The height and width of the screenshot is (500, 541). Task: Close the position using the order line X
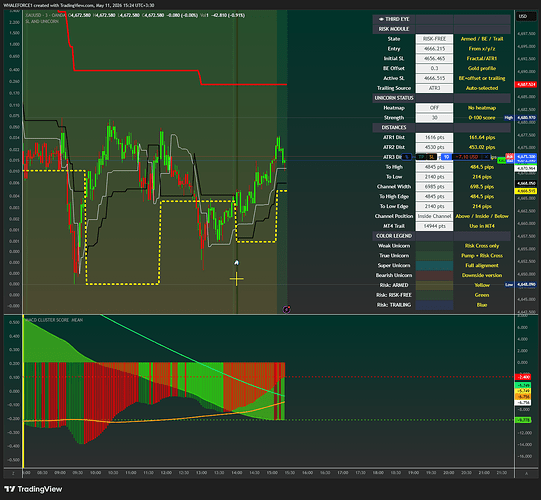coord(486,157)
